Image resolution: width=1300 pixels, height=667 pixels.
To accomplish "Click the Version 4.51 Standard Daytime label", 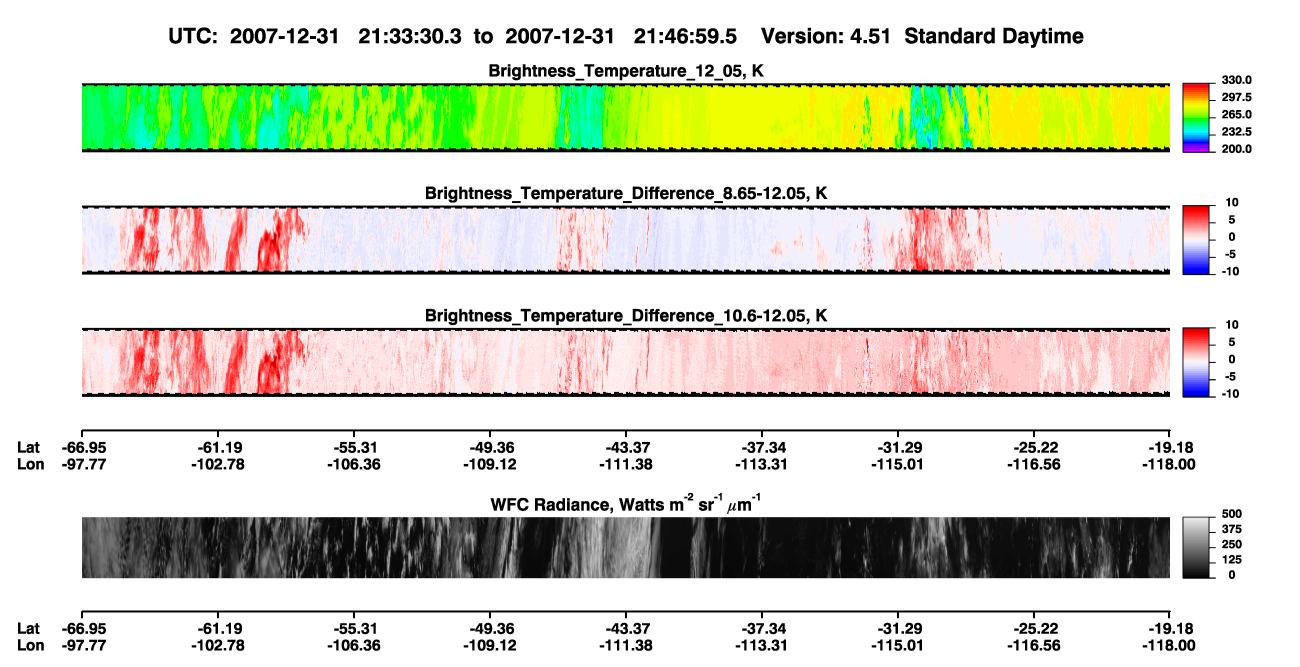I will point(922,37).
